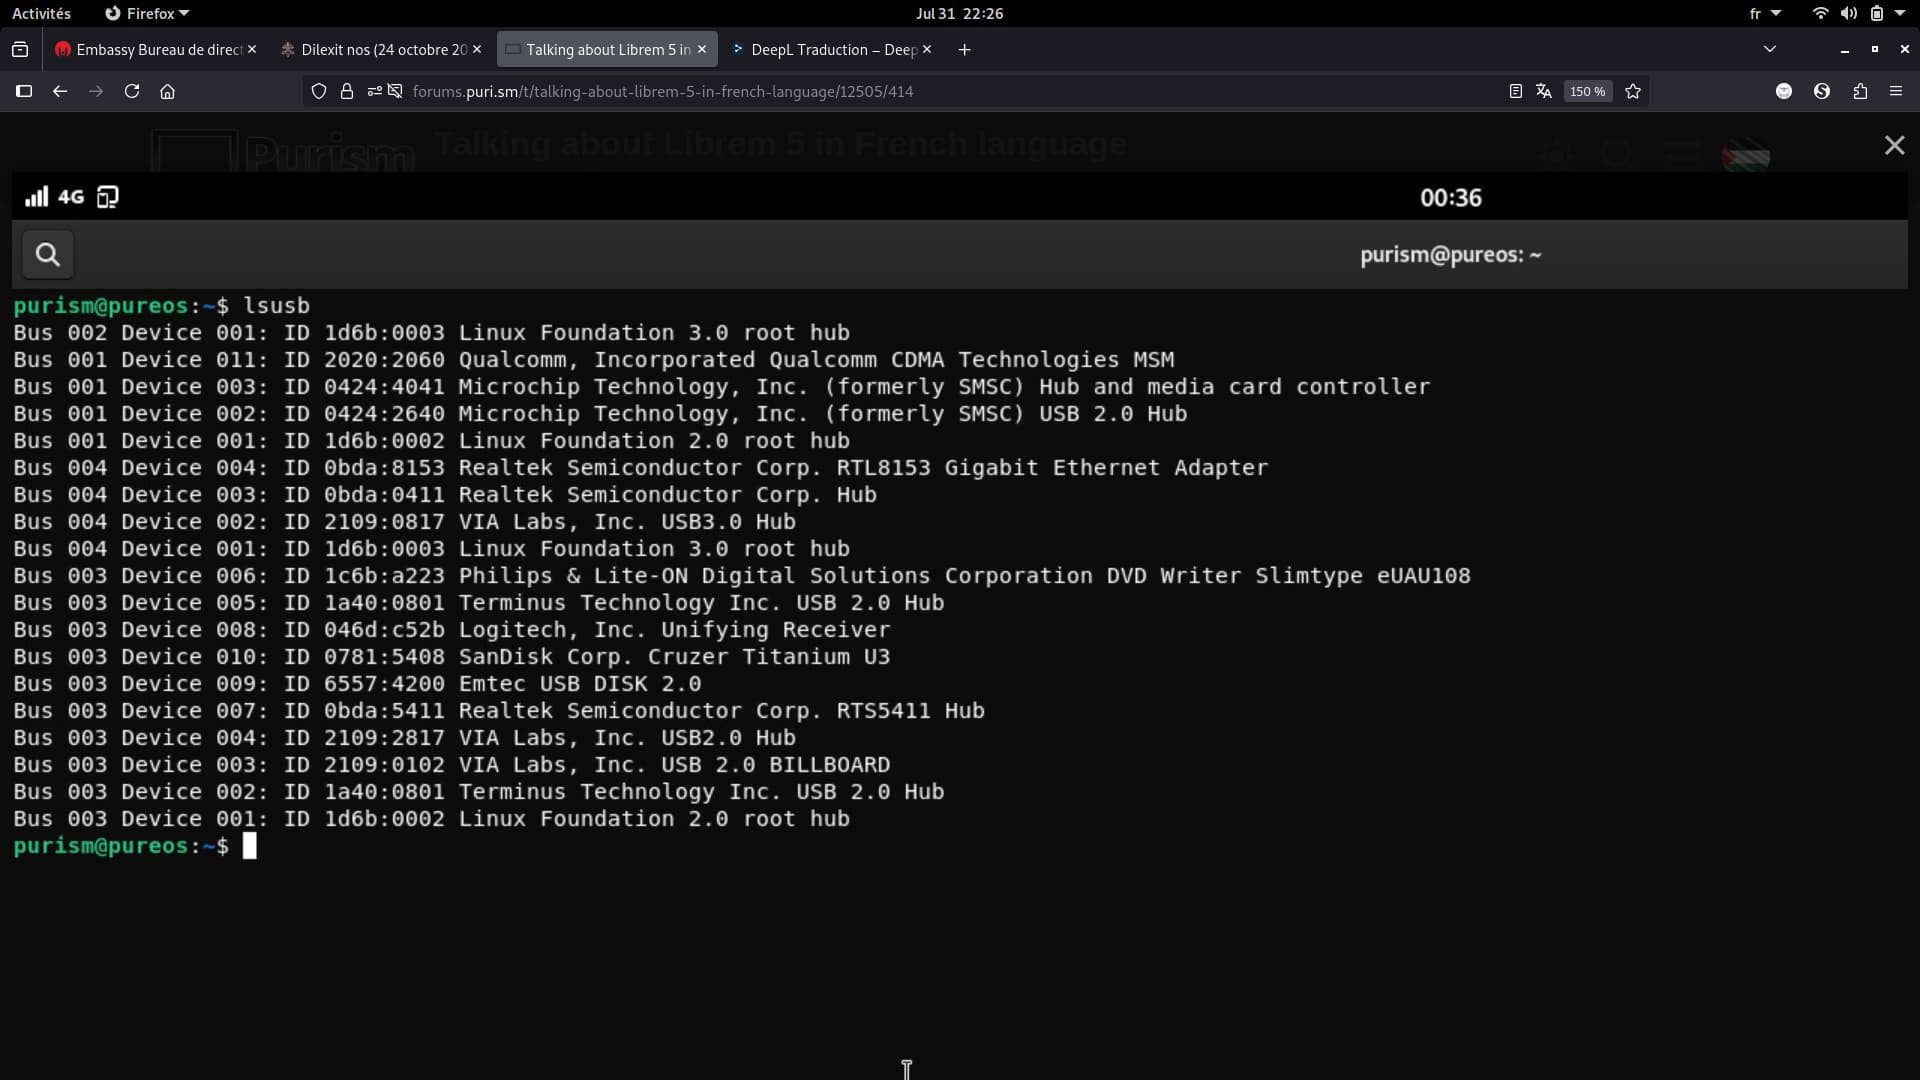Go forward one page
Screen dimensions: 1920x1080
pyautogui.click(x=96, y=91)
